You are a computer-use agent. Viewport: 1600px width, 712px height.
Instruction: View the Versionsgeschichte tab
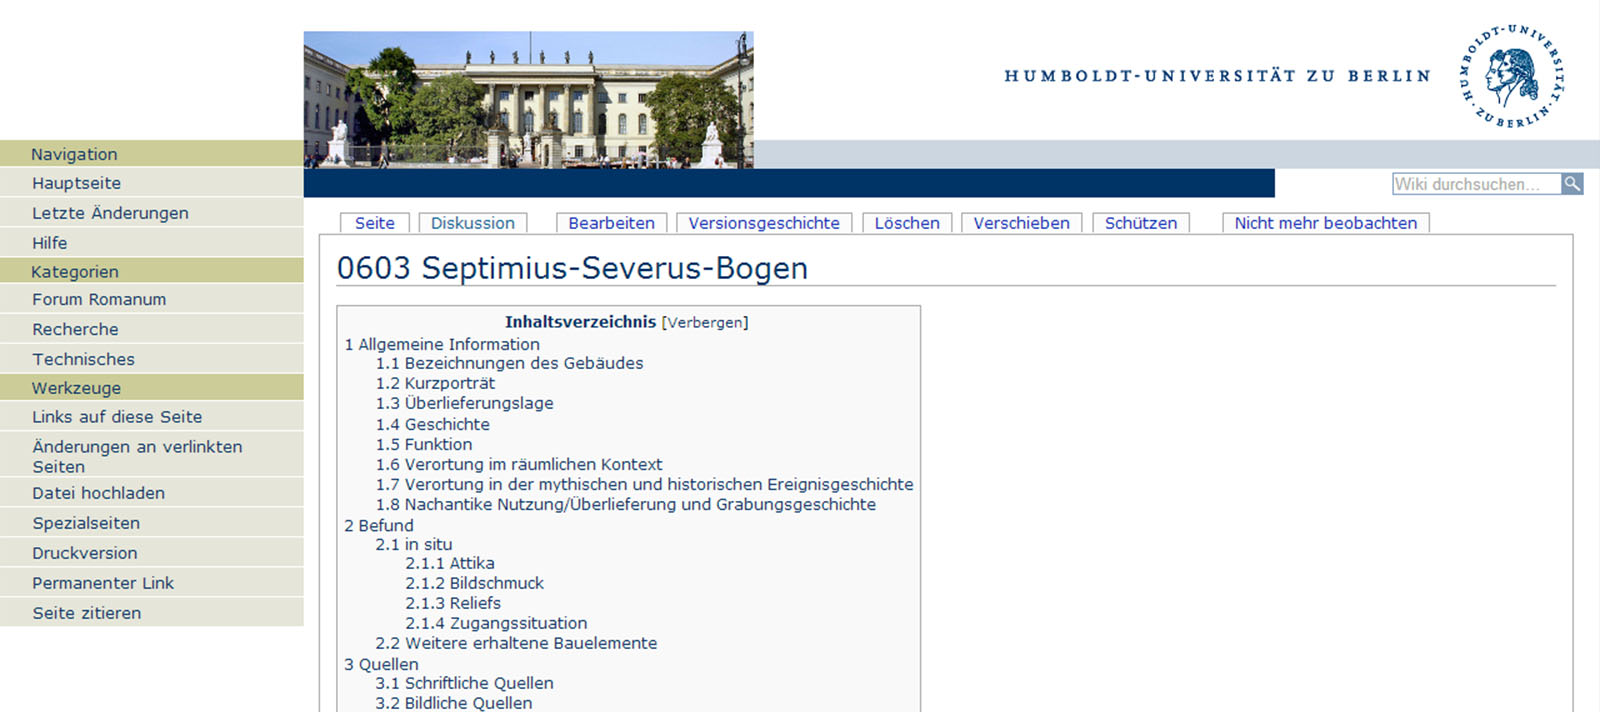tap(764, 223)
